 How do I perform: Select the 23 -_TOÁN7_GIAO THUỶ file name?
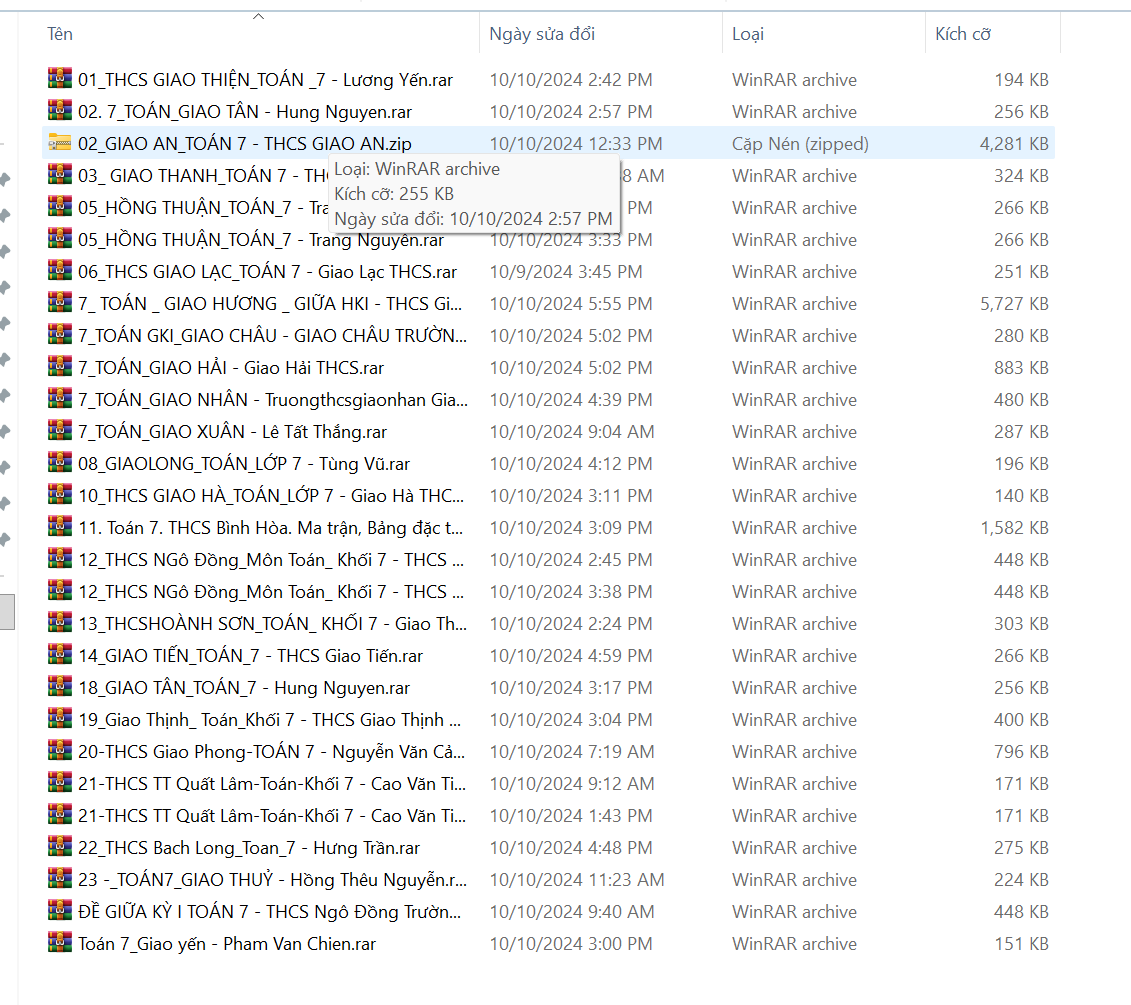tap(271, 880)
